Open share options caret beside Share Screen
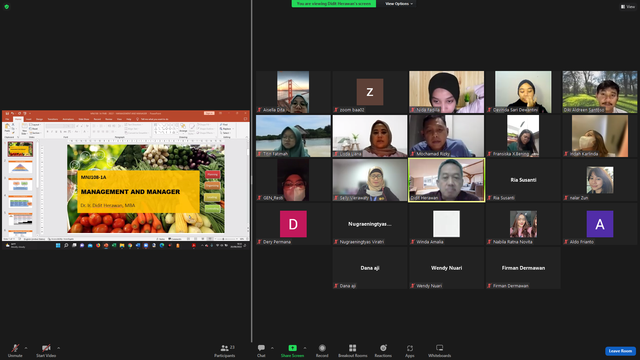 305,348
